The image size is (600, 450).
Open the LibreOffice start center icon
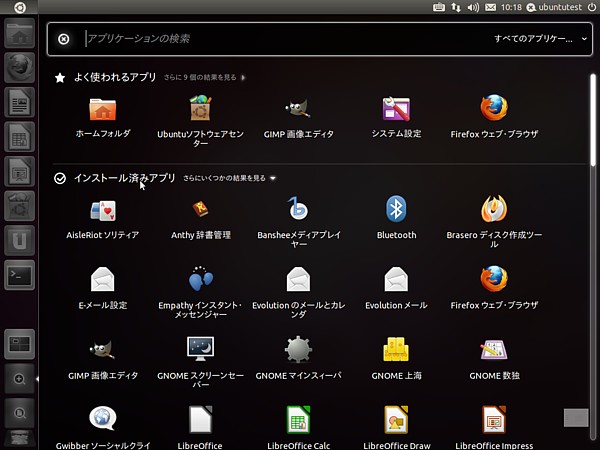200,419
